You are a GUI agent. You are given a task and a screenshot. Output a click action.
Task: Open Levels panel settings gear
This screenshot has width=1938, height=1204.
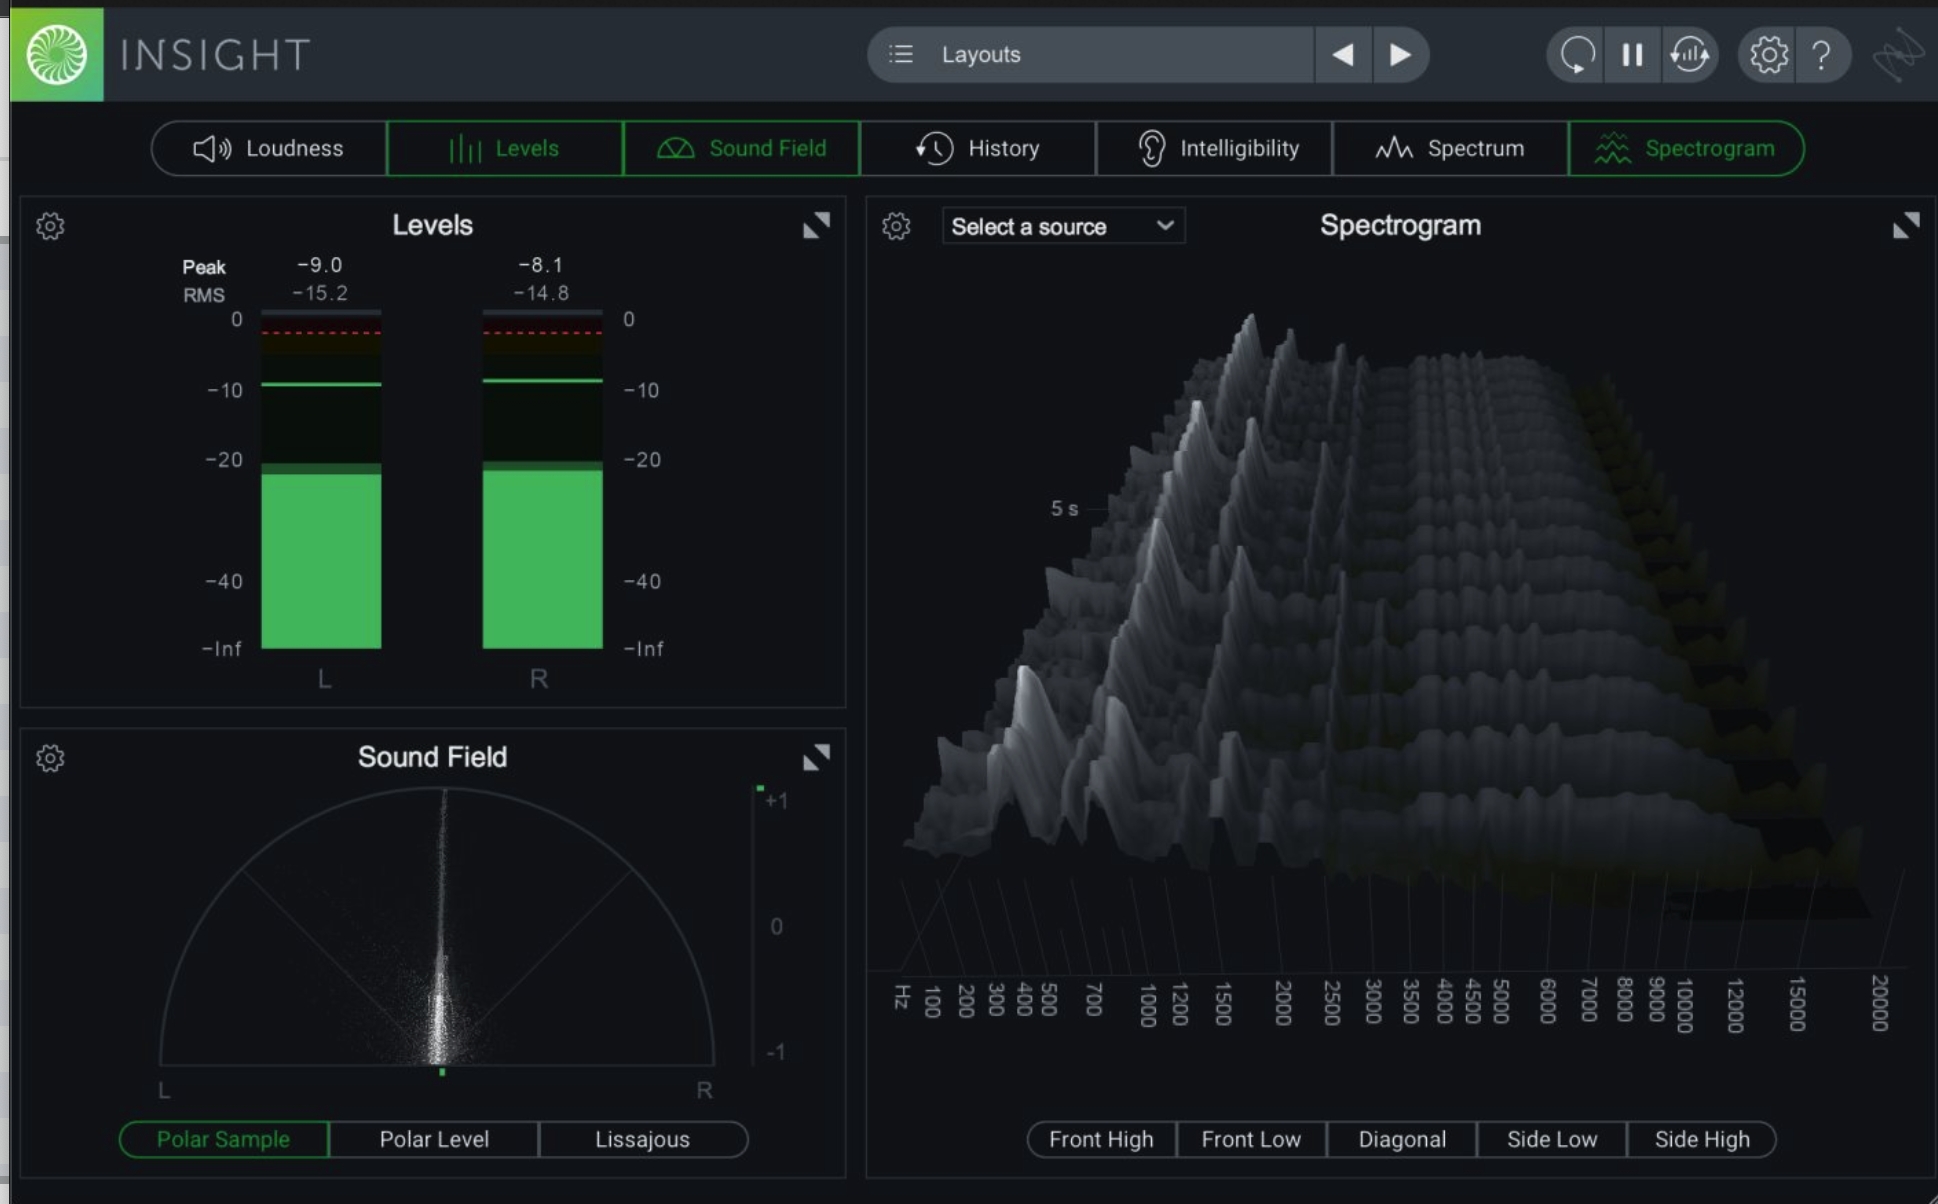(50, 226)
